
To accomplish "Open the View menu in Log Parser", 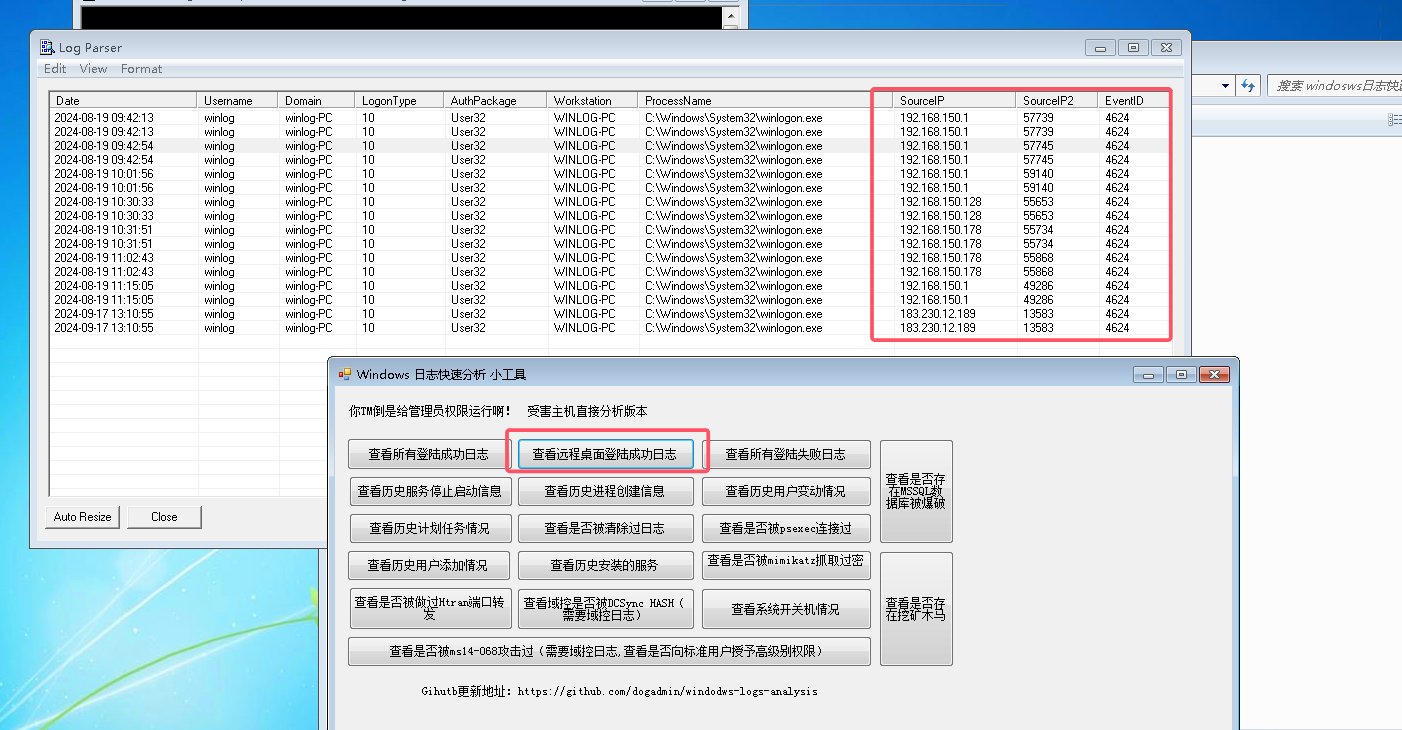I will coord(93,69).
